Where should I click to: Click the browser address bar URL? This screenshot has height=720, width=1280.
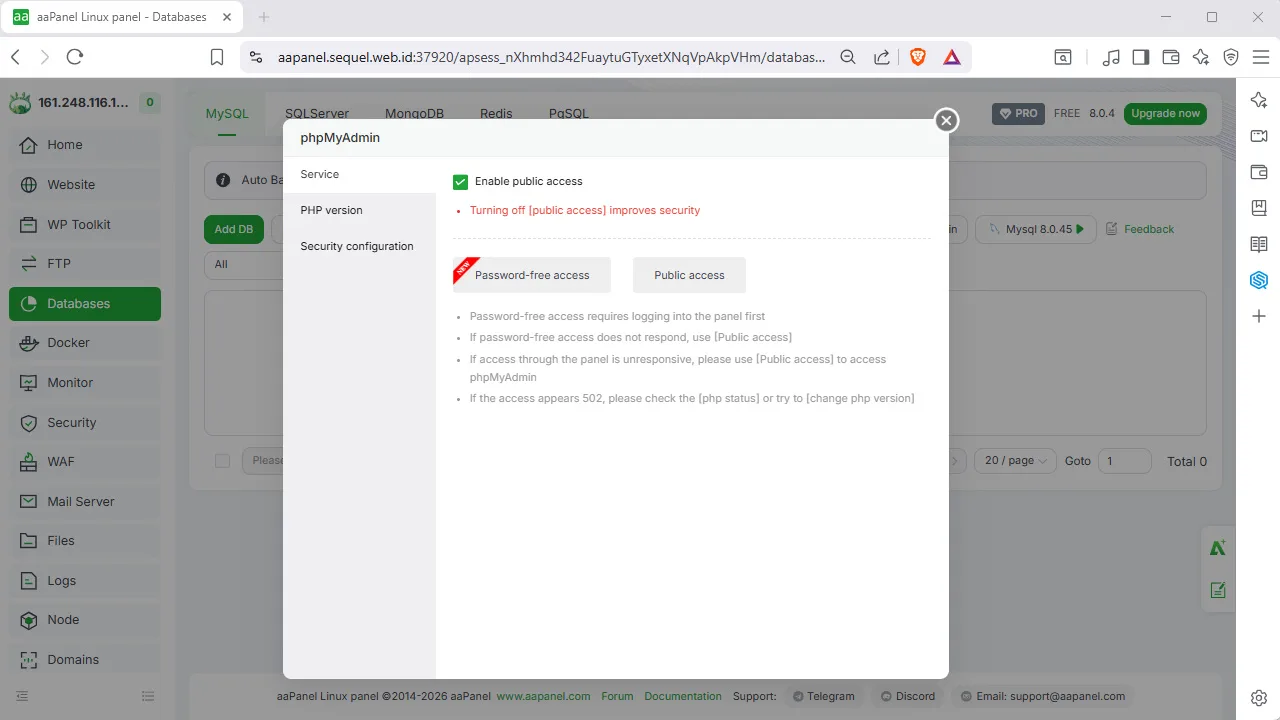(552, 57)
